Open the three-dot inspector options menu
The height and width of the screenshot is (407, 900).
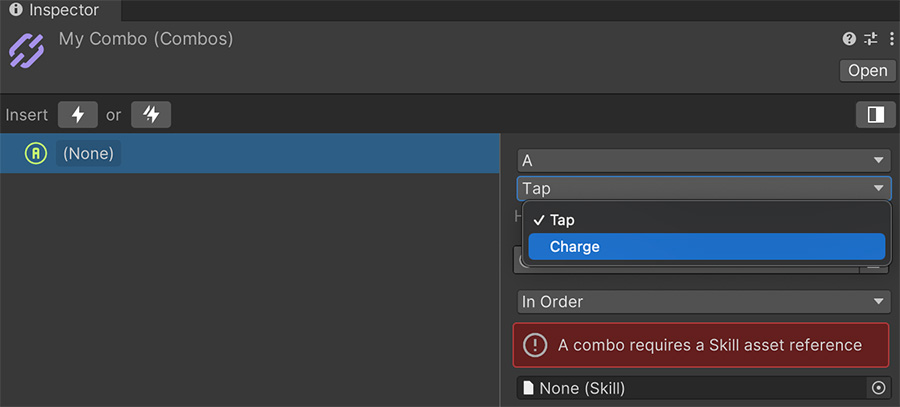click(891, 39)
